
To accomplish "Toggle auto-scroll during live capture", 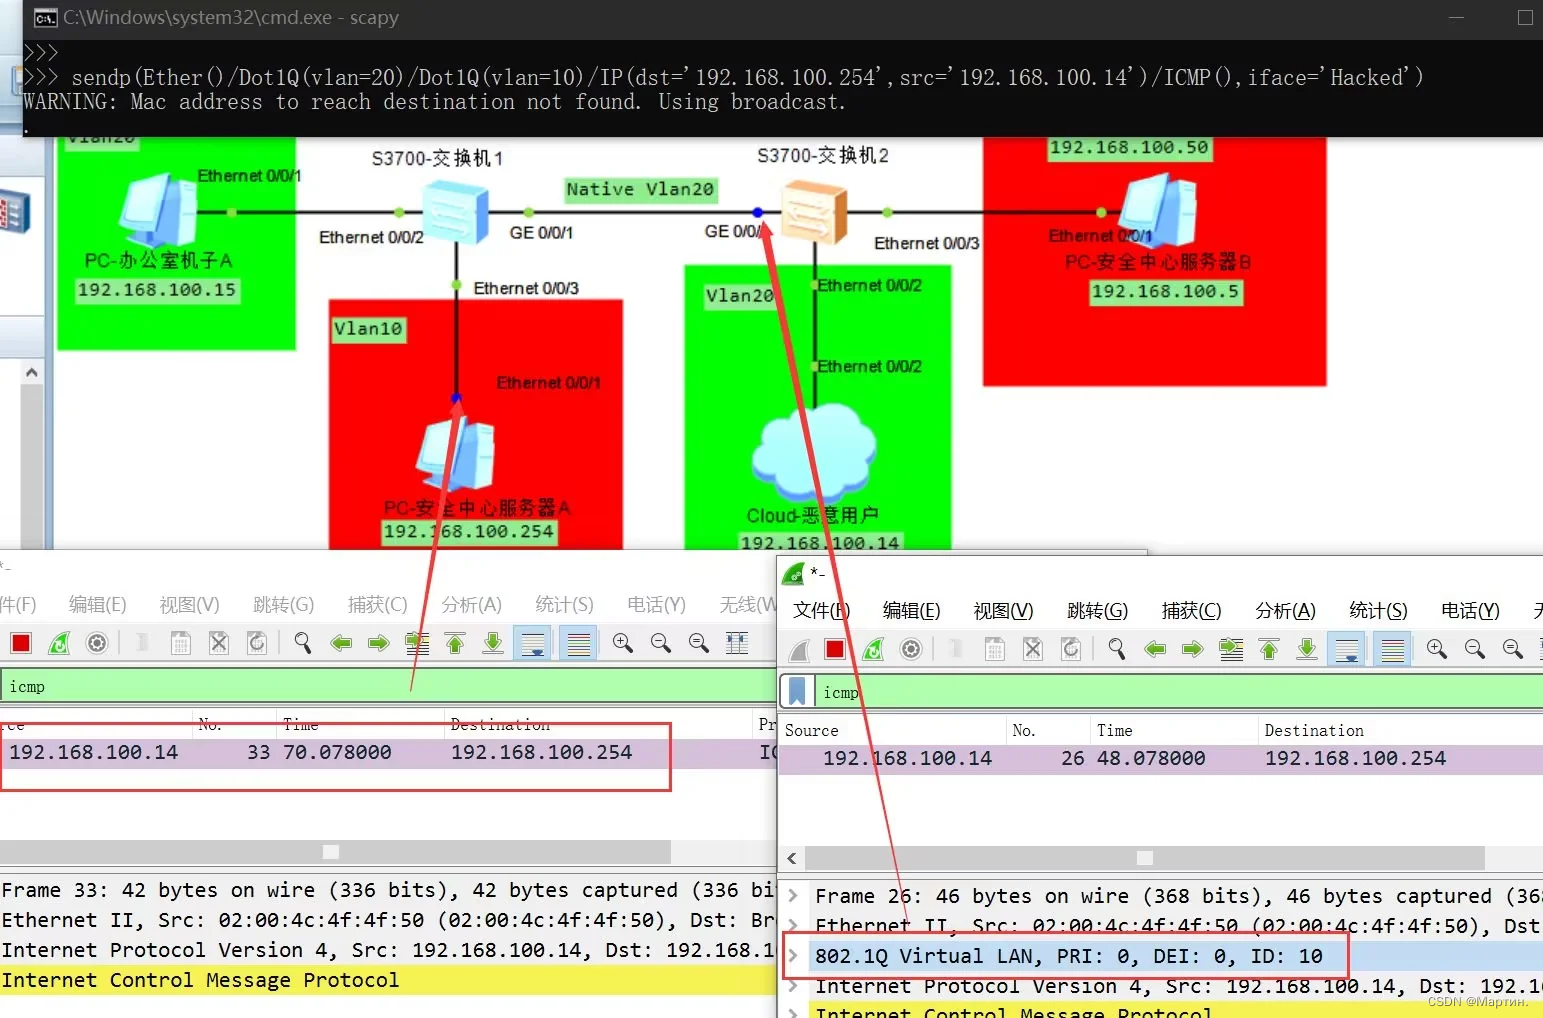I will pyautogui.click(x=532, y=643).
